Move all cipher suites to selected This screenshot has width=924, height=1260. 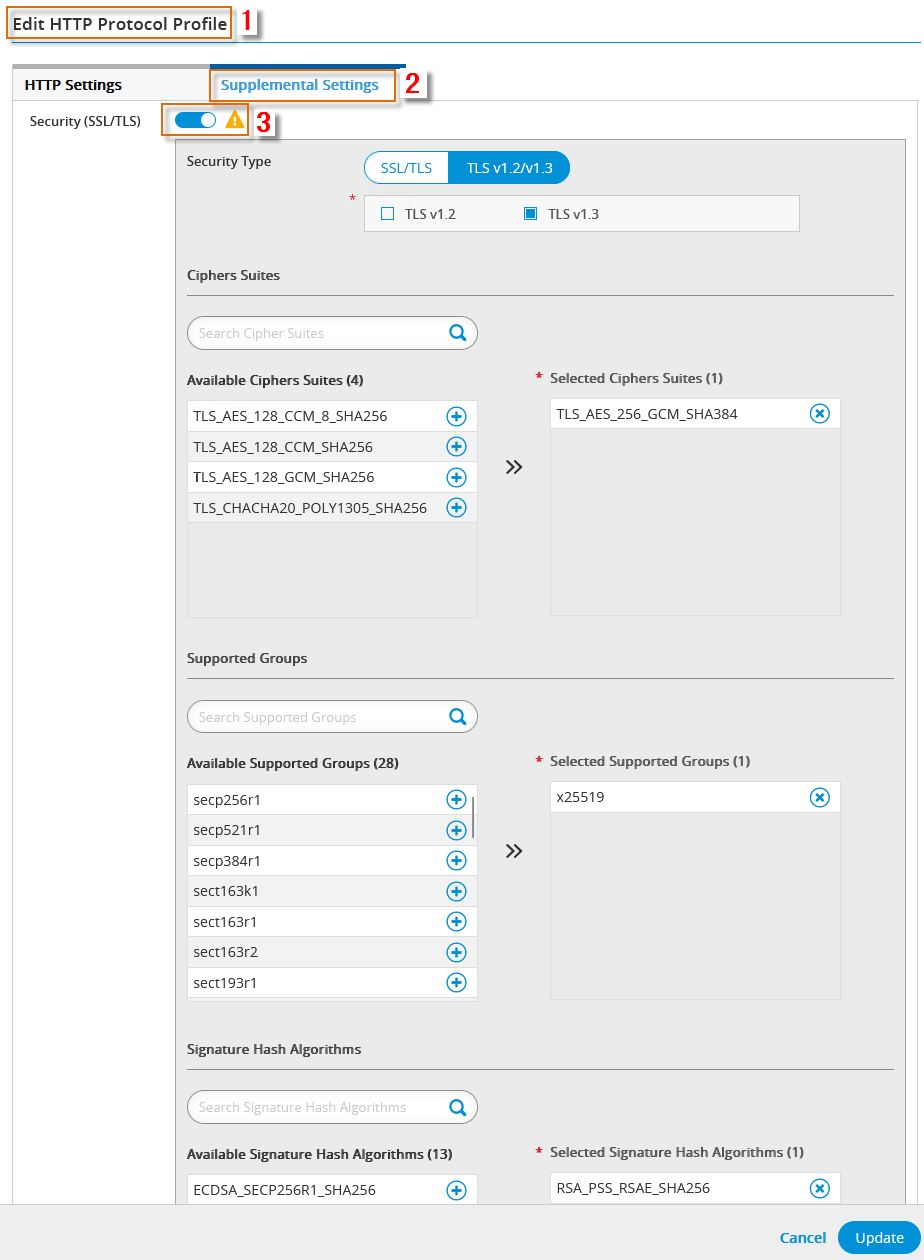[514, 467]
